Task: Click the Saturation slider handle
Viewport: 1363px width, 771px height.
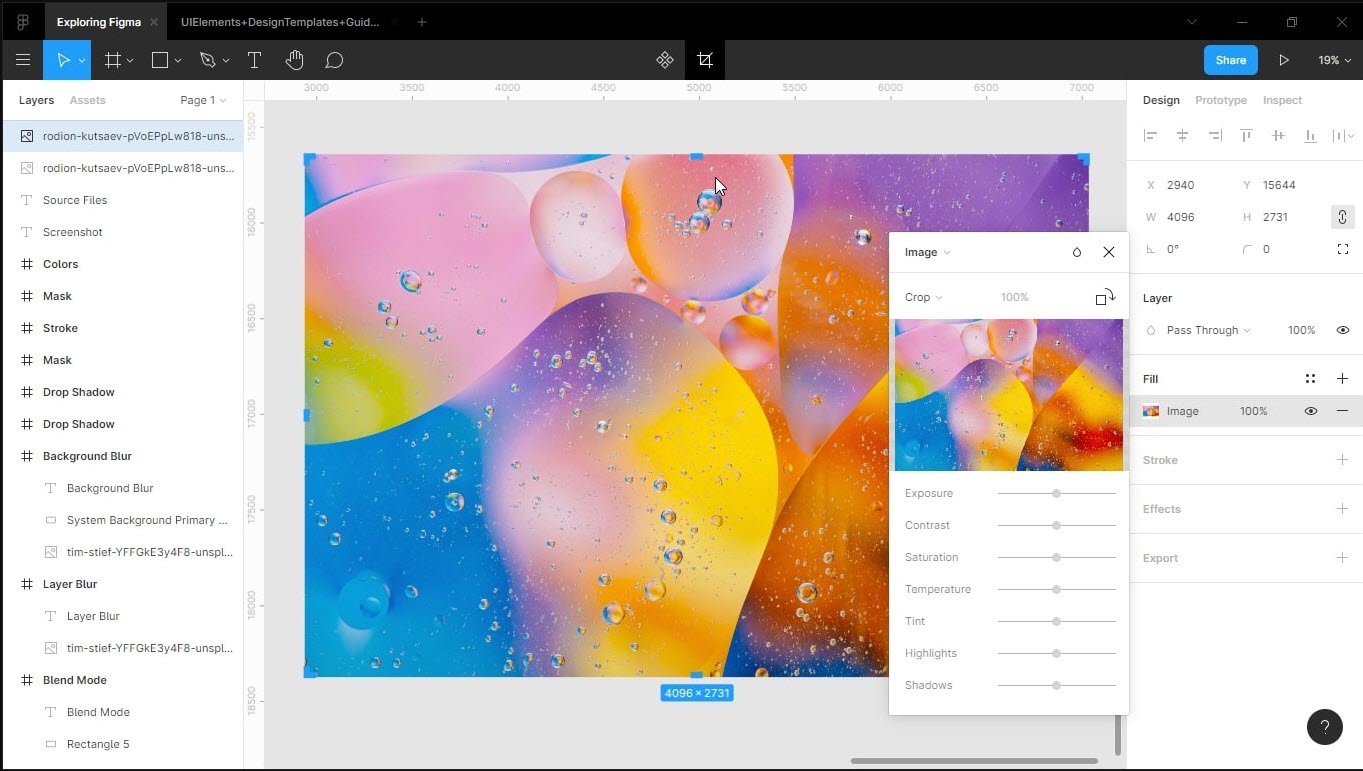Action: point(1056,557)
